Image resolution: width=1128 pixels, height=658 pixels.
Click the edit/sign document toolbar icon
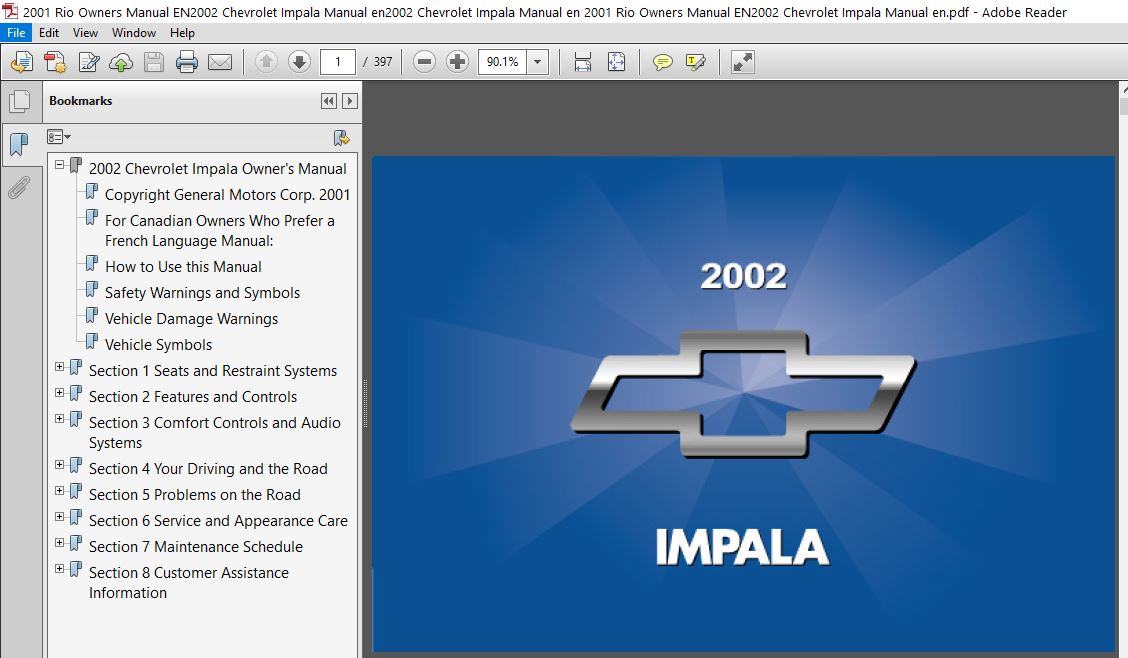88,62
